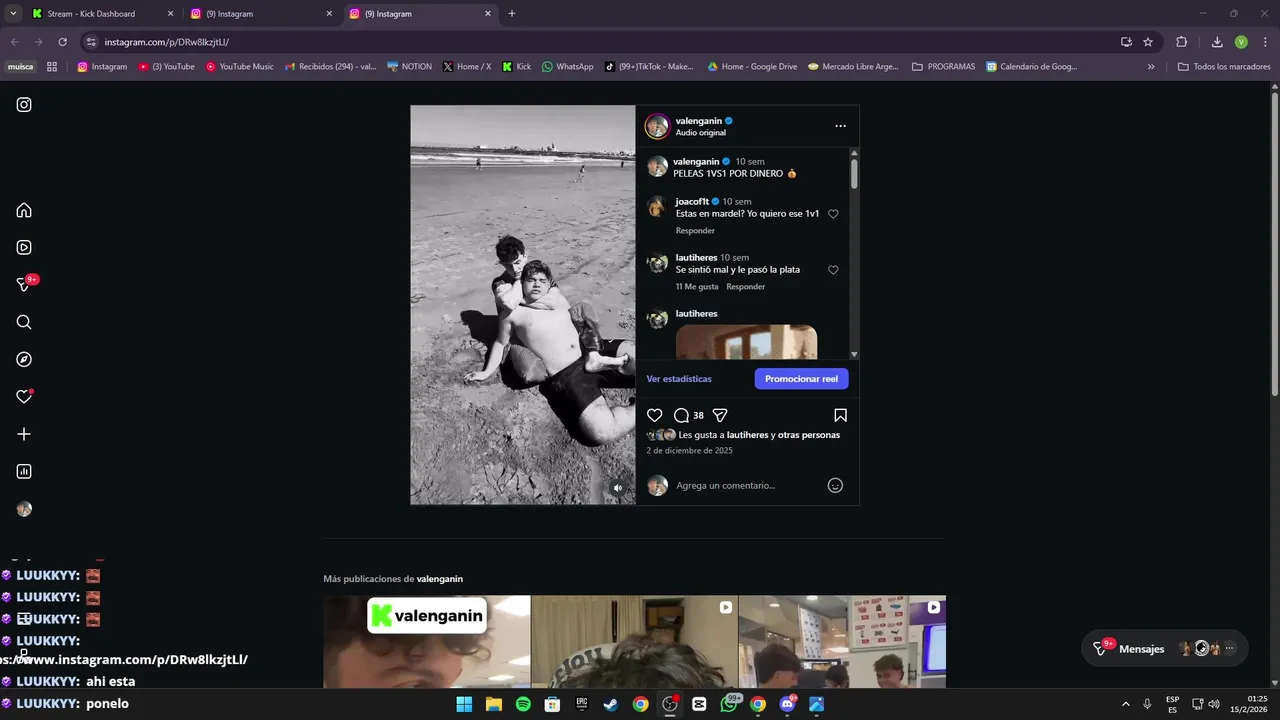Viewport: 1280px width, 720px height.
Task: Open direct messages icon in sidebar
Action: click(x=24, y=285)
